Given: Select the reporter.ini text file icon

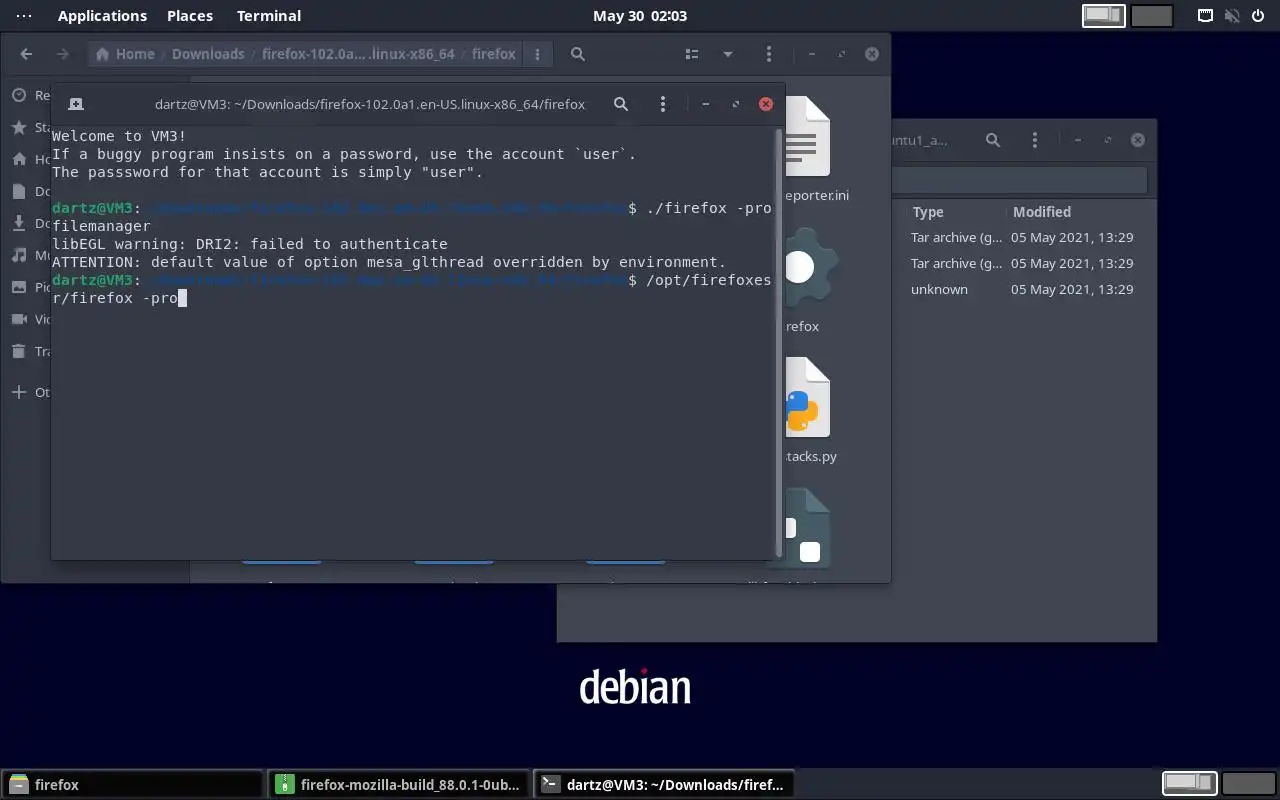Looking at the screenshot, I should 809,138.
